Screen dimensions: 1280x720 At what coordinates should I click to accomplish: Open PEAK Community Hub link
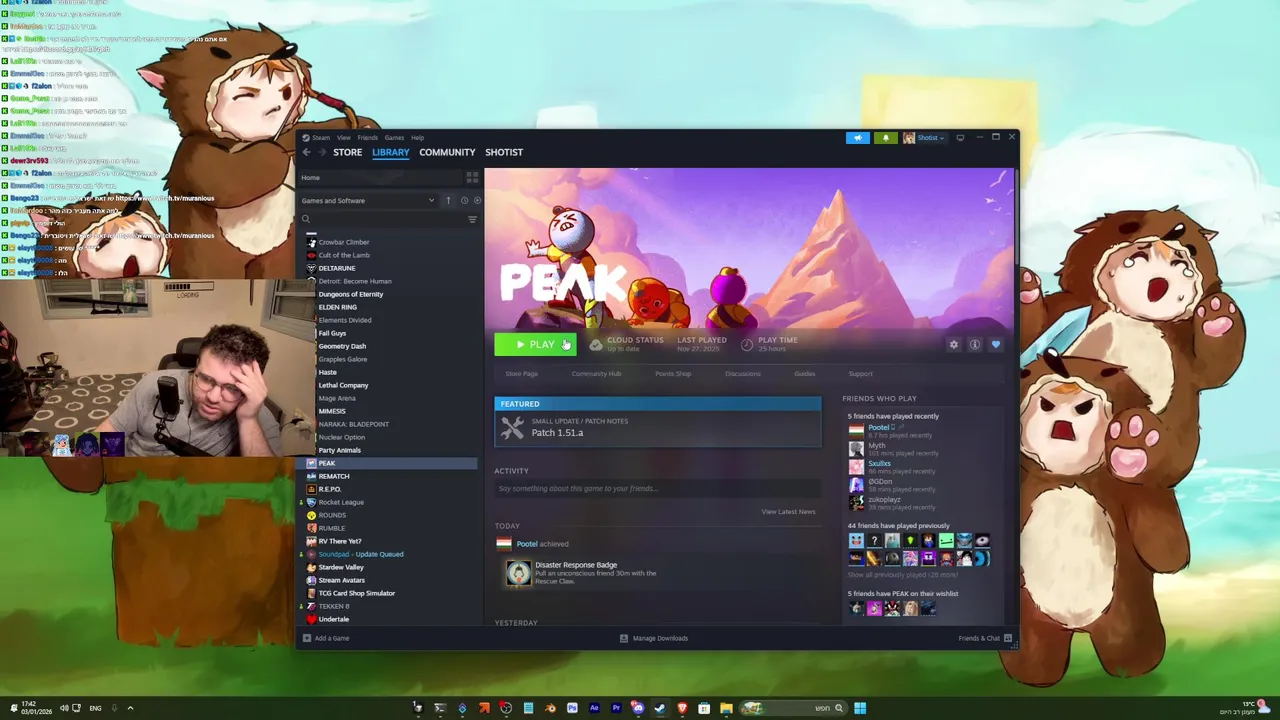click(x=596, y=374)
